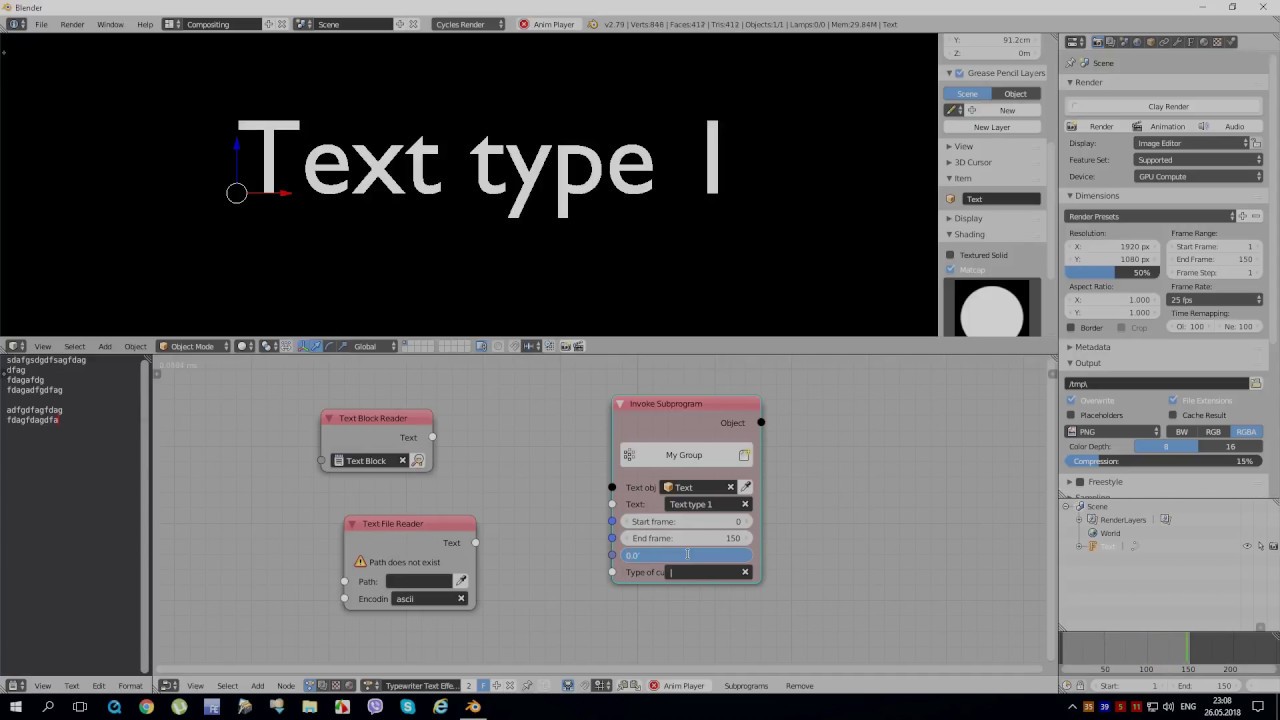Open the Window menu

click(110, 24)
